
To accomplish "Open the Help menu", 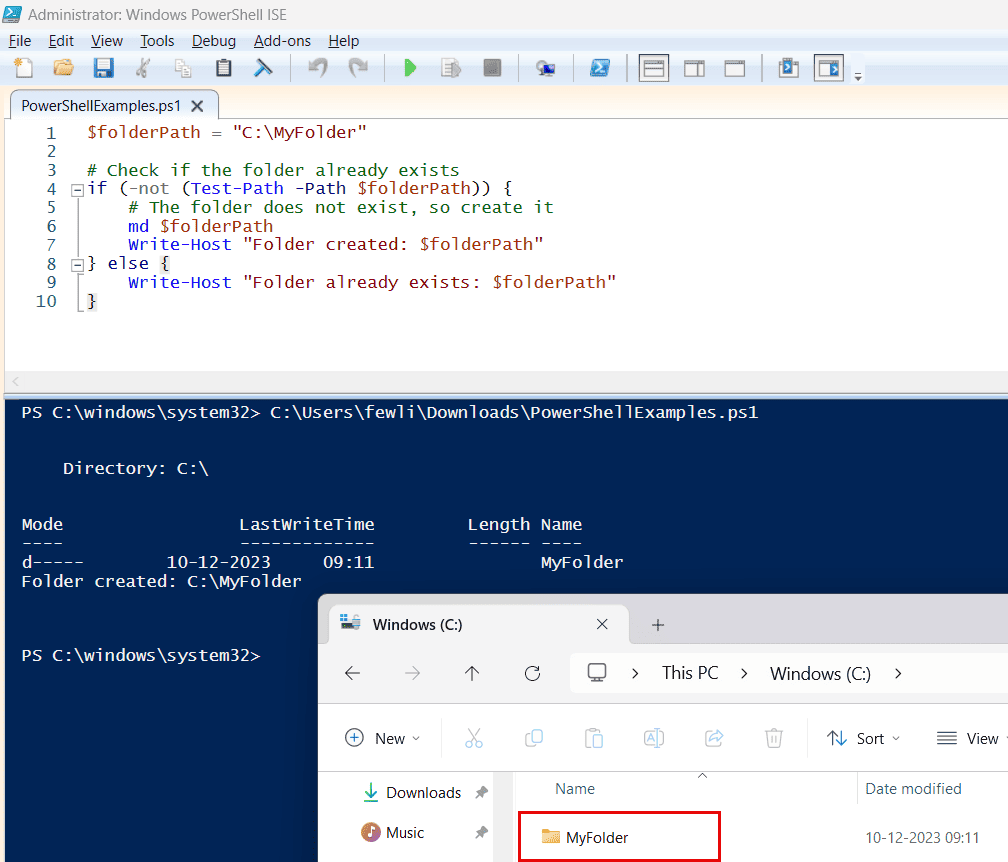I will point(343,41).
